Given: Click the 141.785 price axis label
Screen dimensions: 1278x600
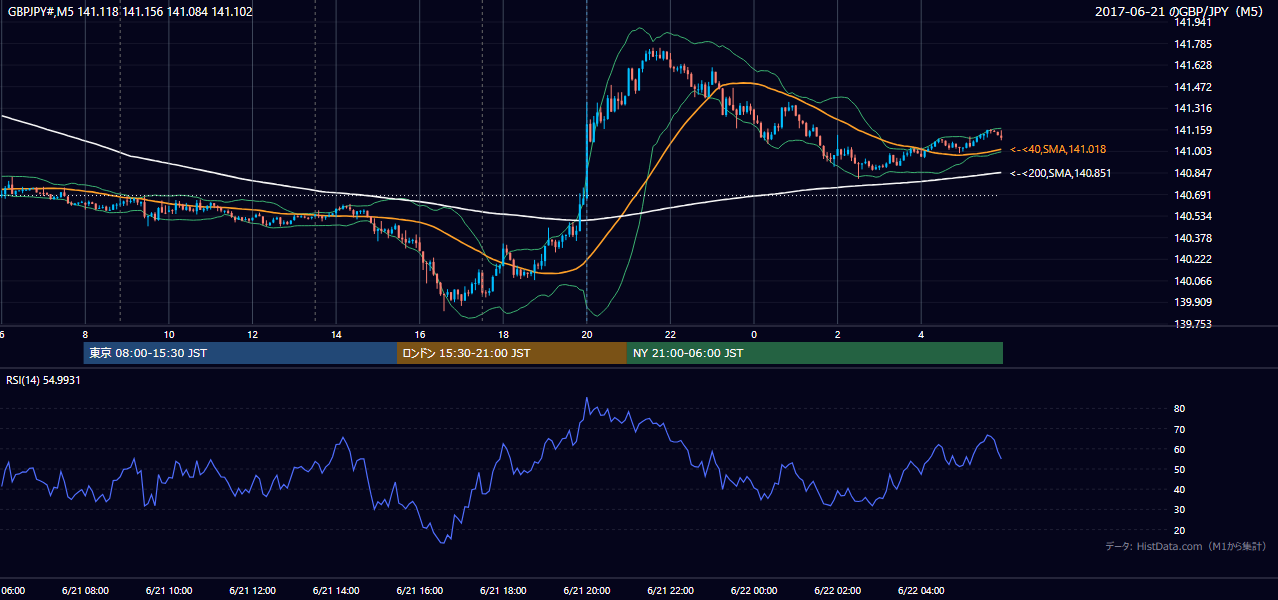Looking at the screenshot, I should coord(1193,44).
